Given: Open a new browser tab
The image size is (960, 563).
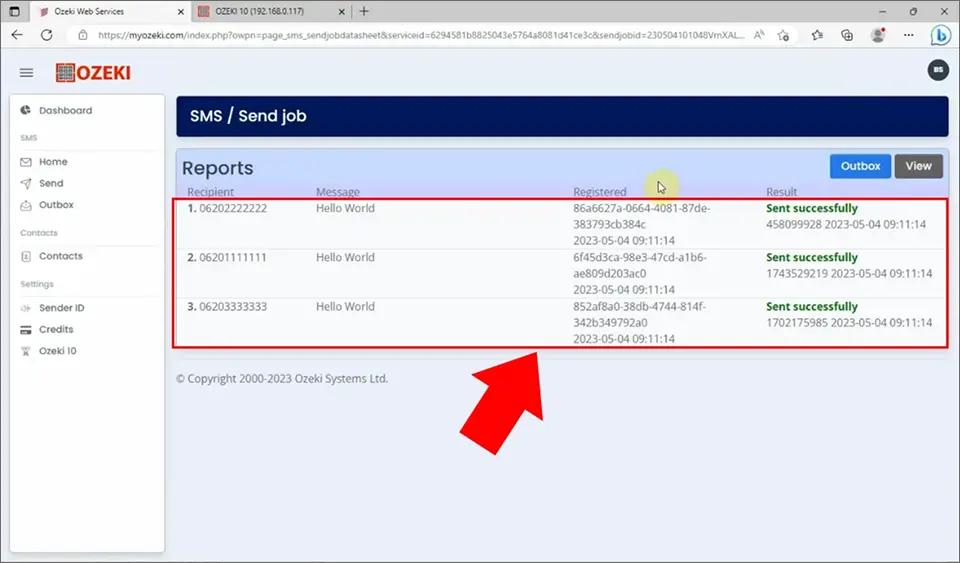Looking at the screenshot, I should (x=364, y=11).
